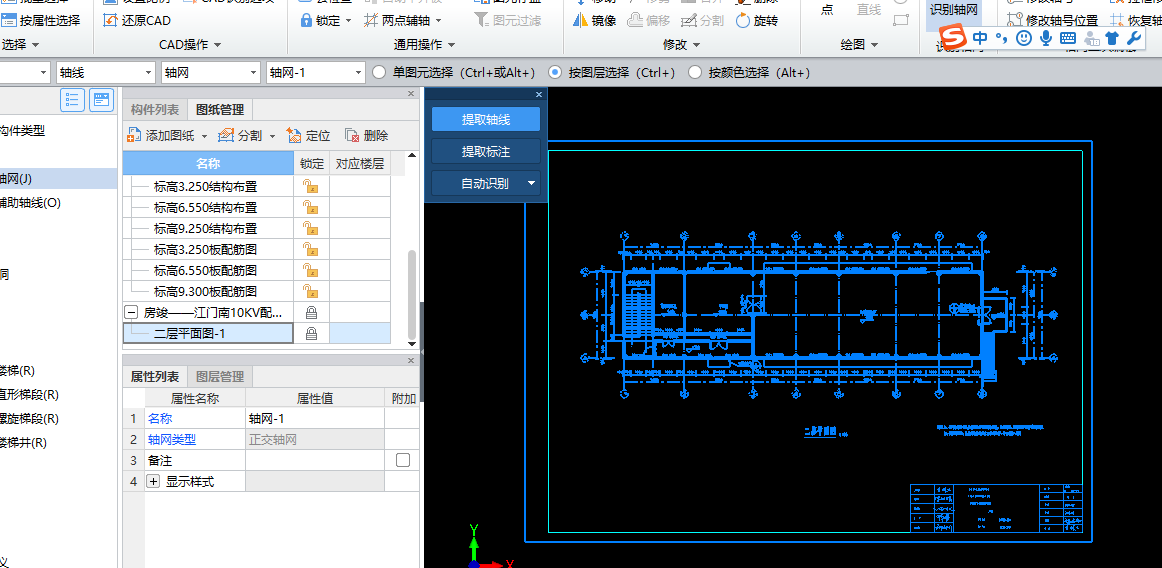Image resolution: width=1162 pixels, height=568 pixels.
Task: Click the 图元过滤 filter icon
Action: click(482, 20)
